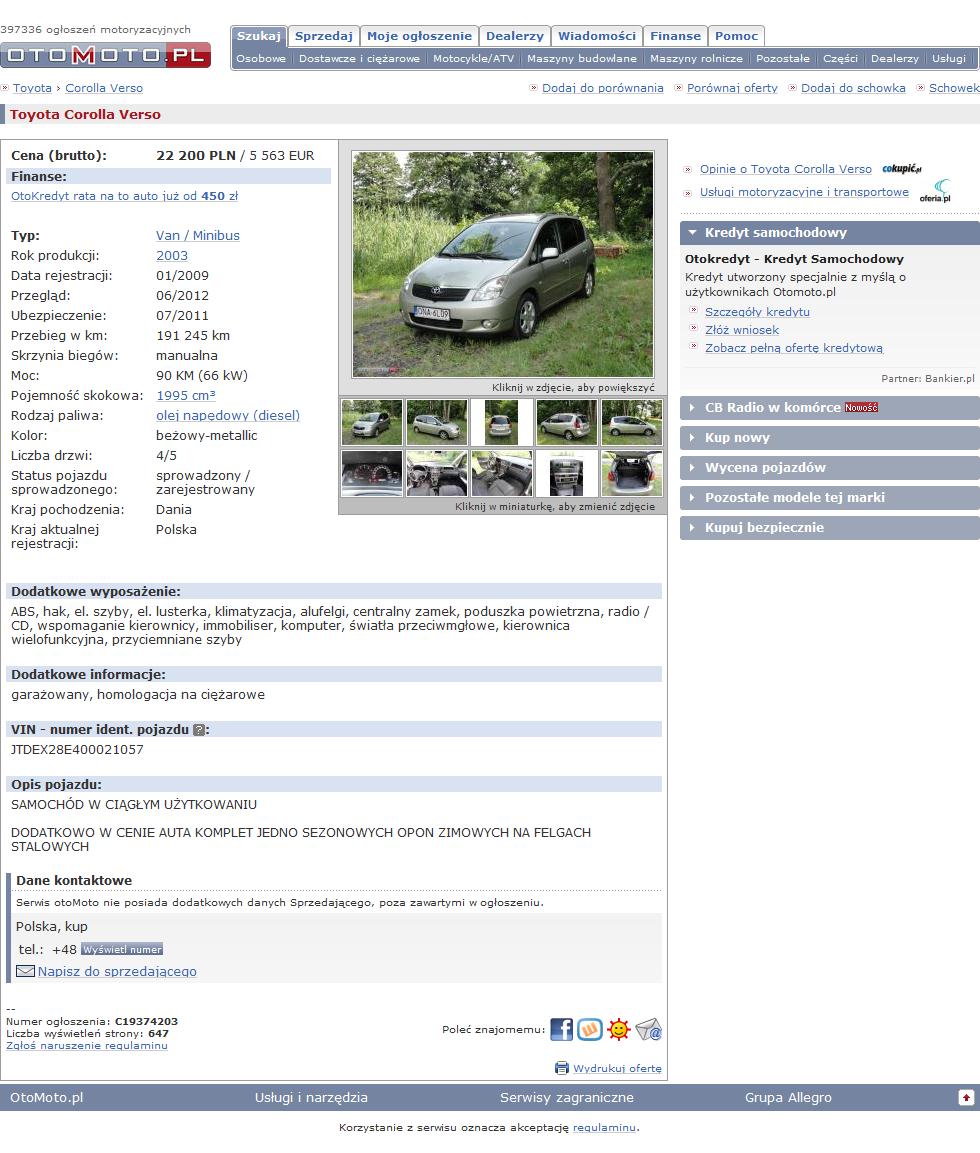Click Złóż wniosek

tap(742, 330)
